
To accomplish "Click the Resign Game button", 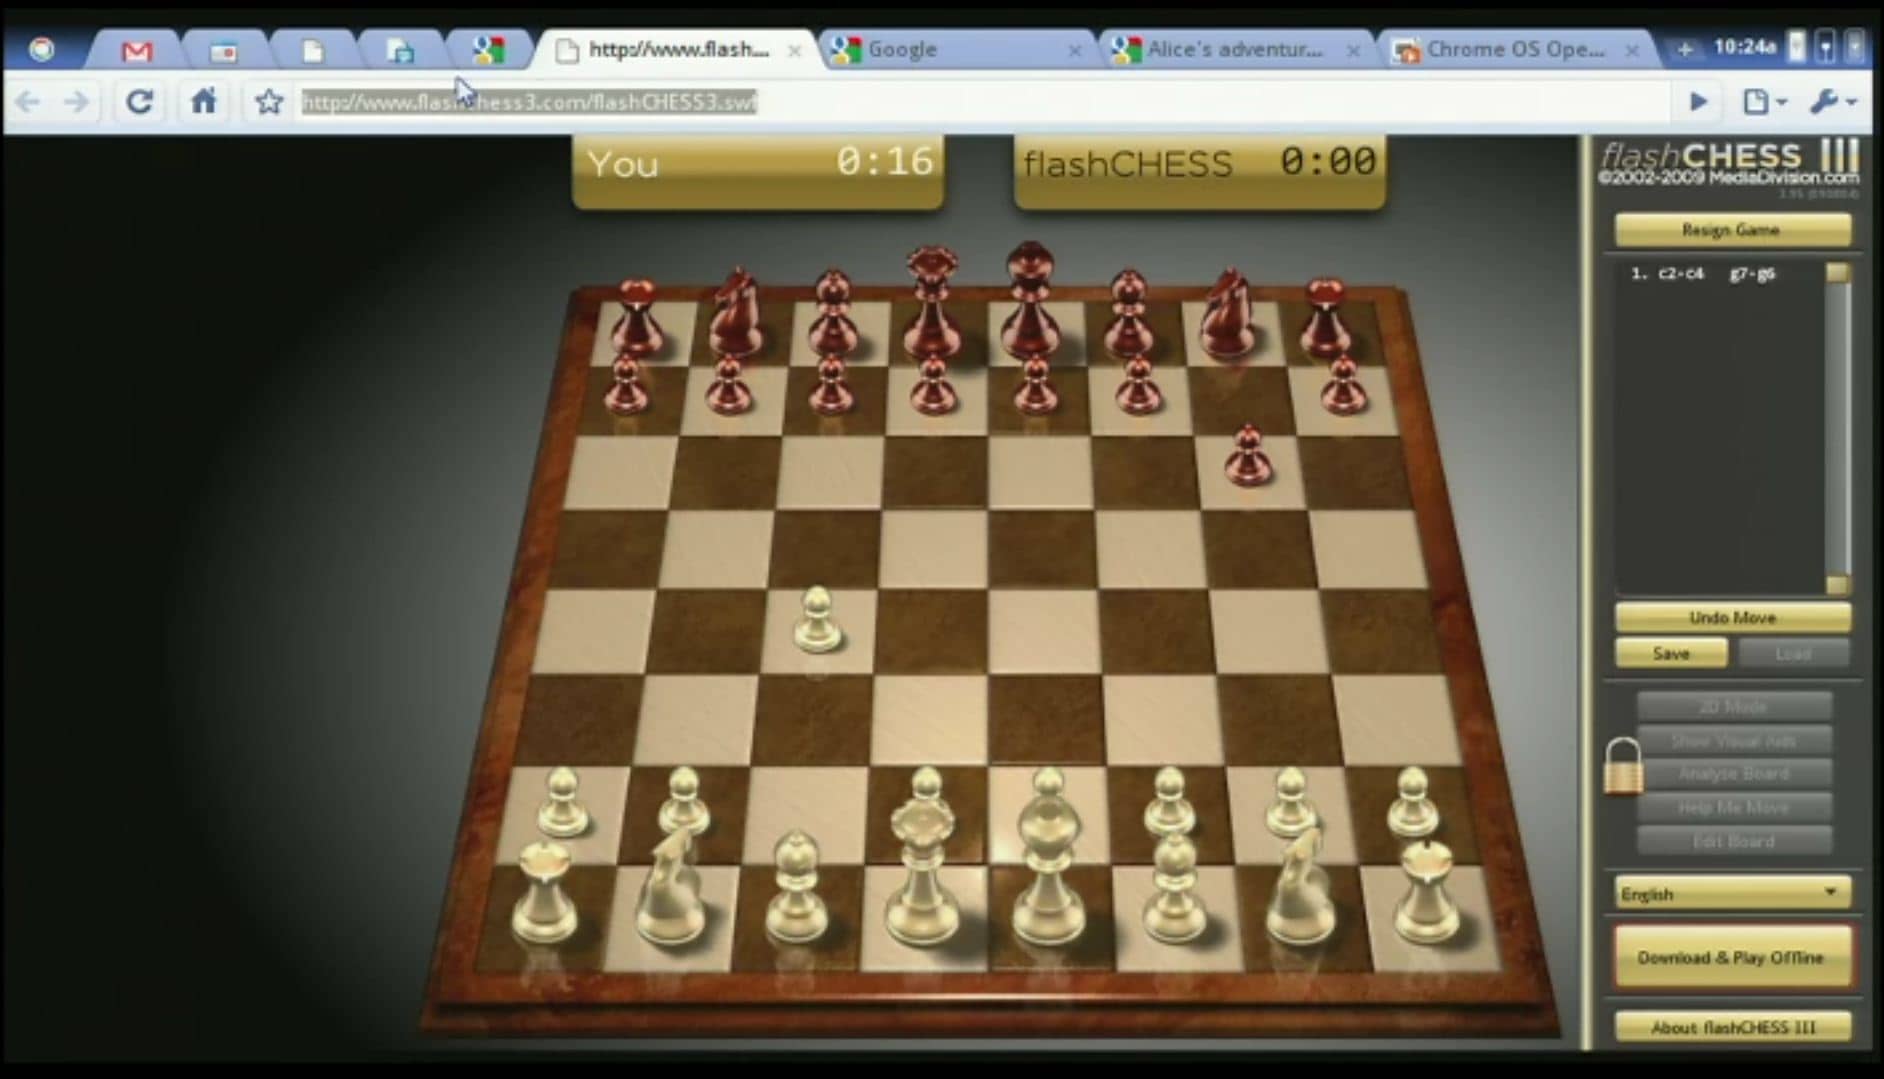I will (1731, 230).
